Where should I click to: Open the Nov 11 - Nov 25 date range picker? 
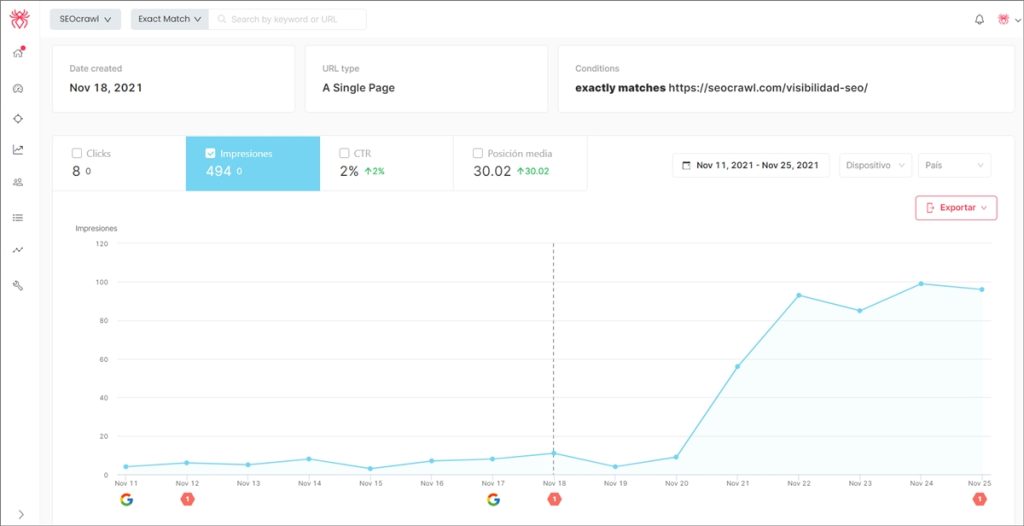(751, 165)
